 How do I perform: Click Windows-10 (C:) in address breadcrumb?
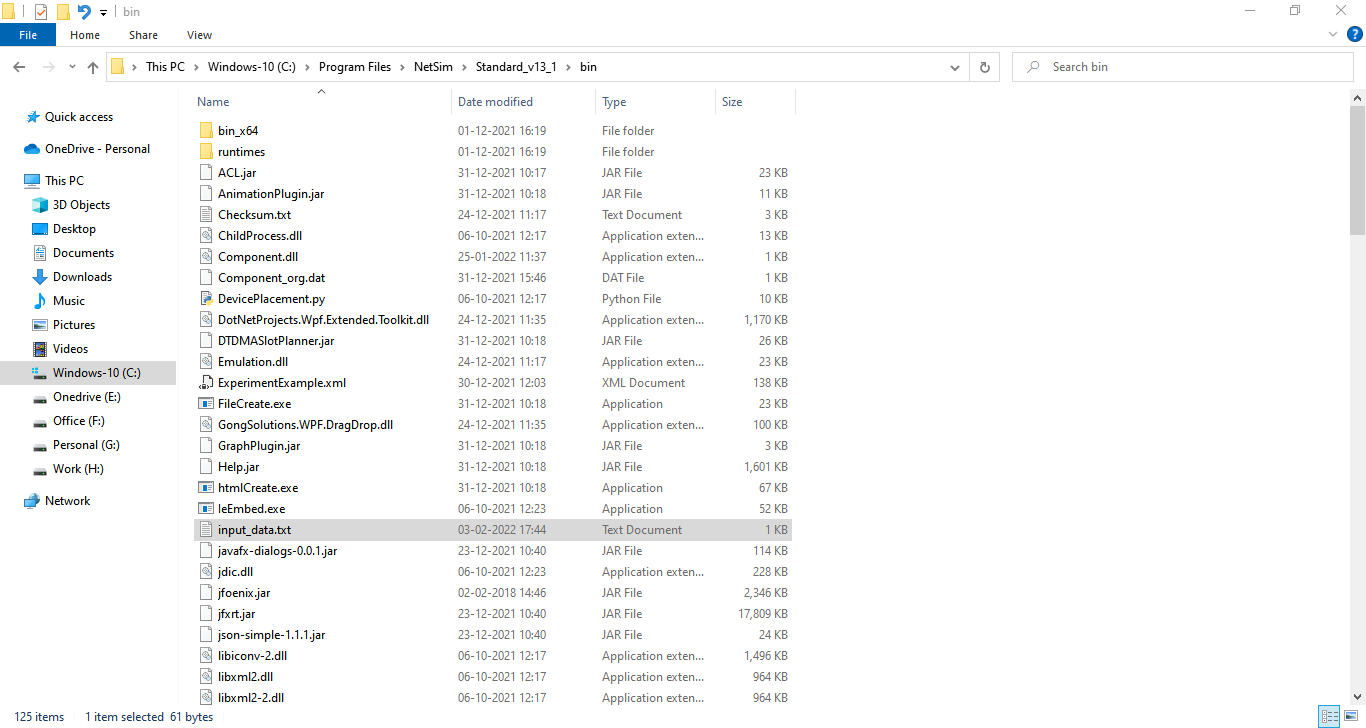(x=252, y=67)
